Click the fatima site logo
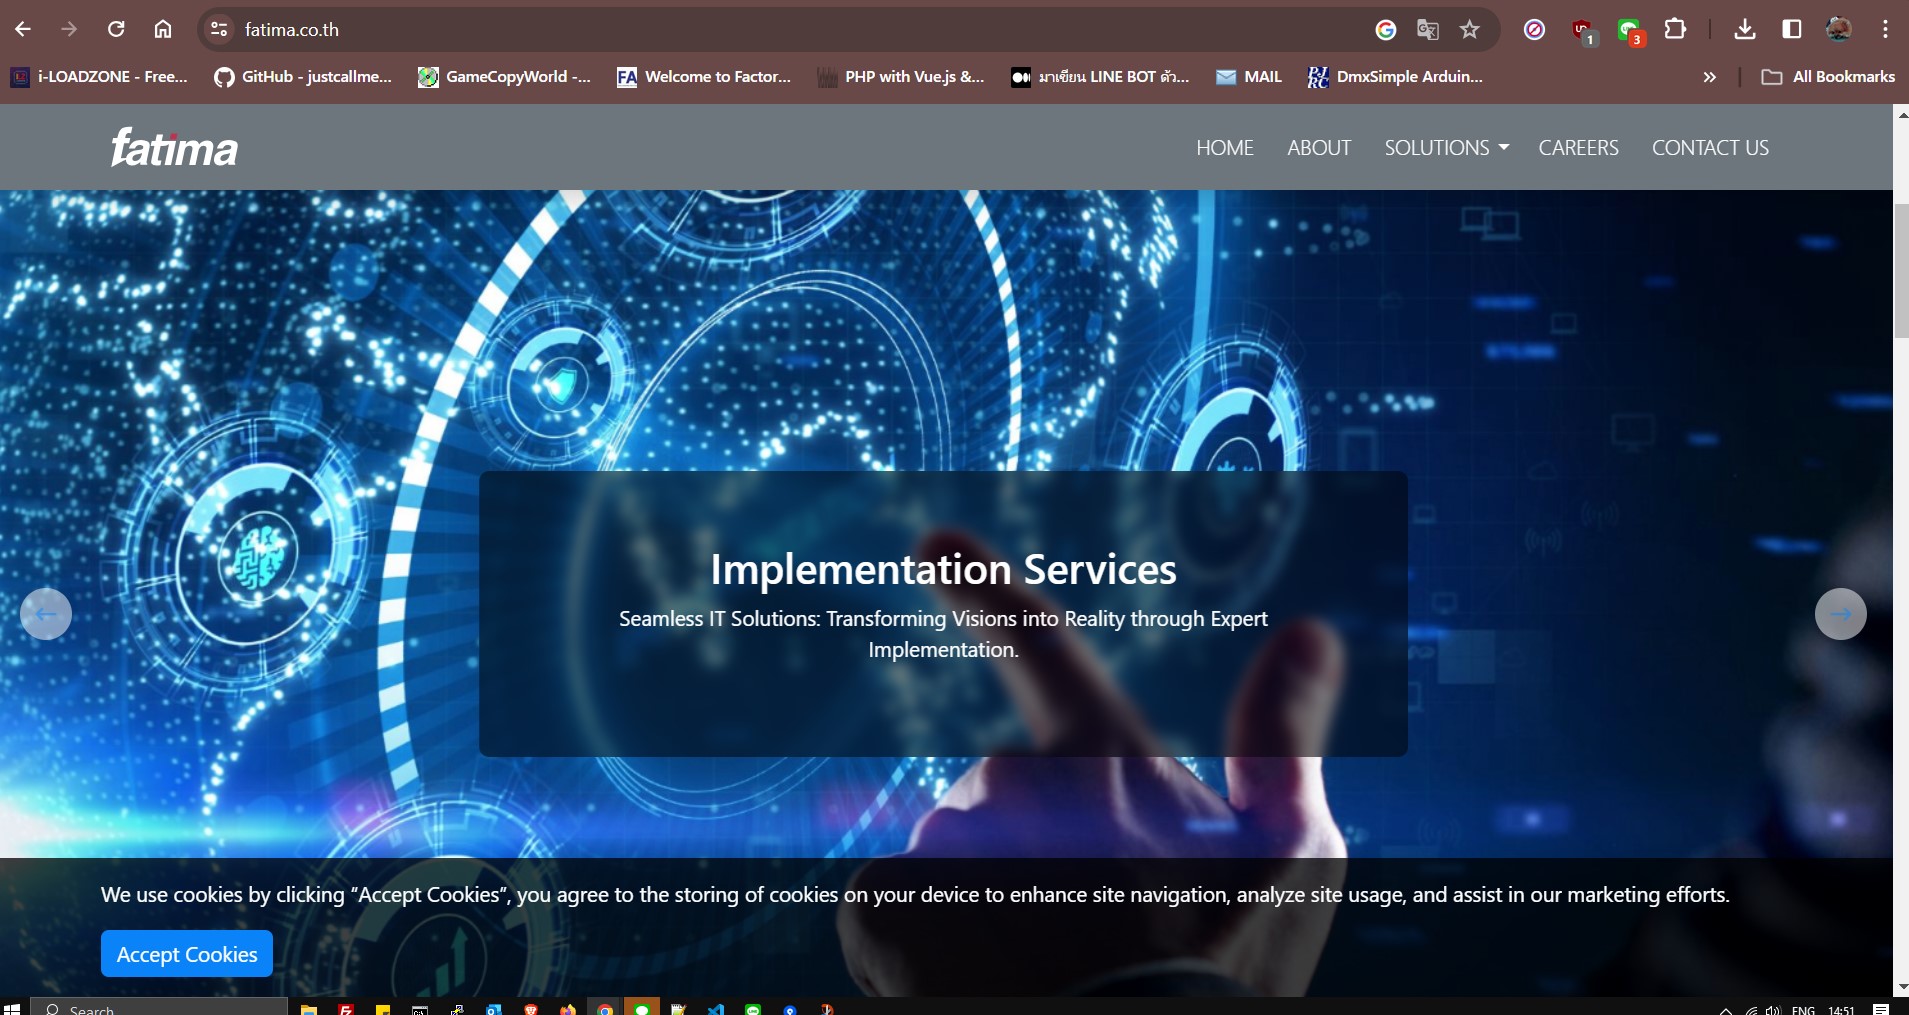1909x1015 pixels. coord(174,147)
